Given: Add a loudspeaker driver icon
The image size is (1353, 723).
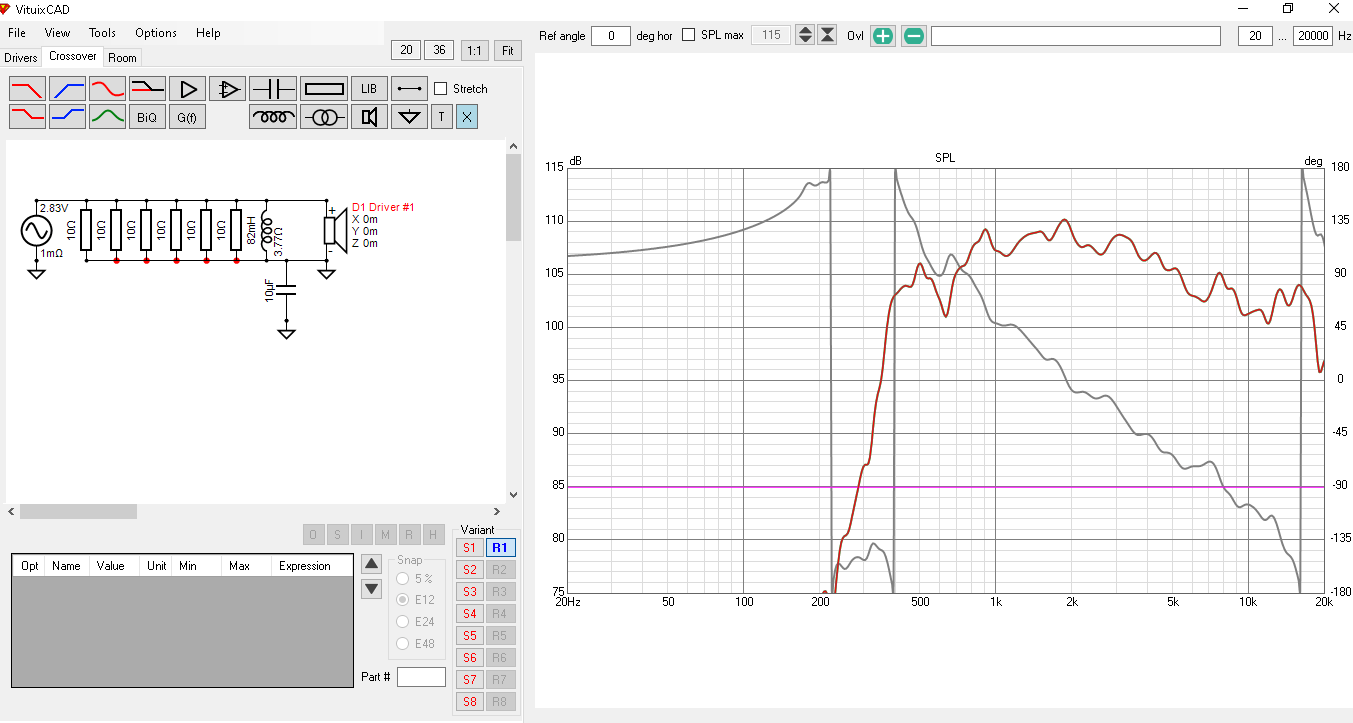Looking at the screenshot, I should (x=369, y=117).
